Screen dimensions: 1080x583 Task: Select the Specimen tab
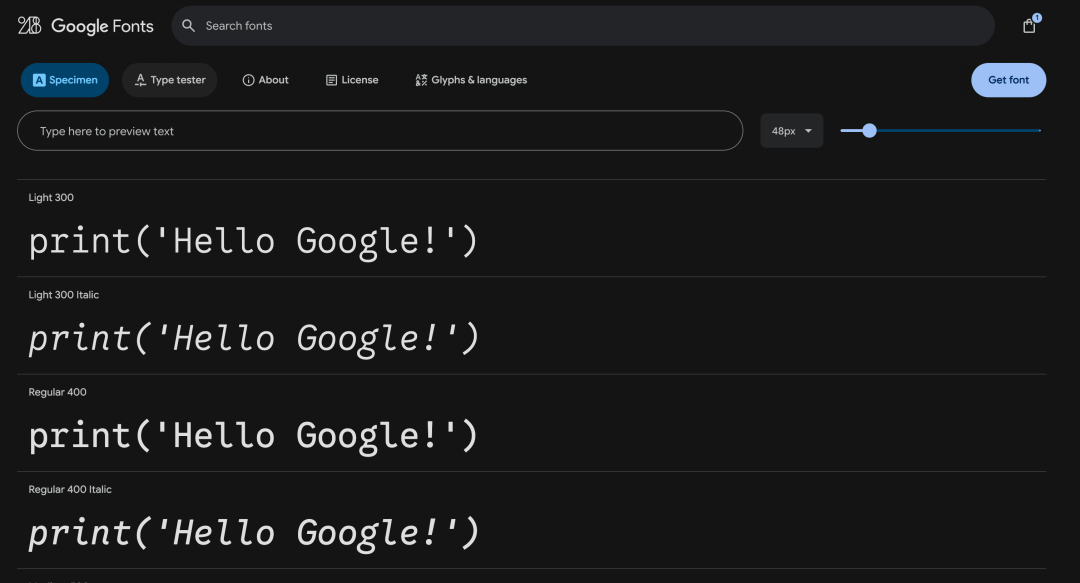point(64,80)
